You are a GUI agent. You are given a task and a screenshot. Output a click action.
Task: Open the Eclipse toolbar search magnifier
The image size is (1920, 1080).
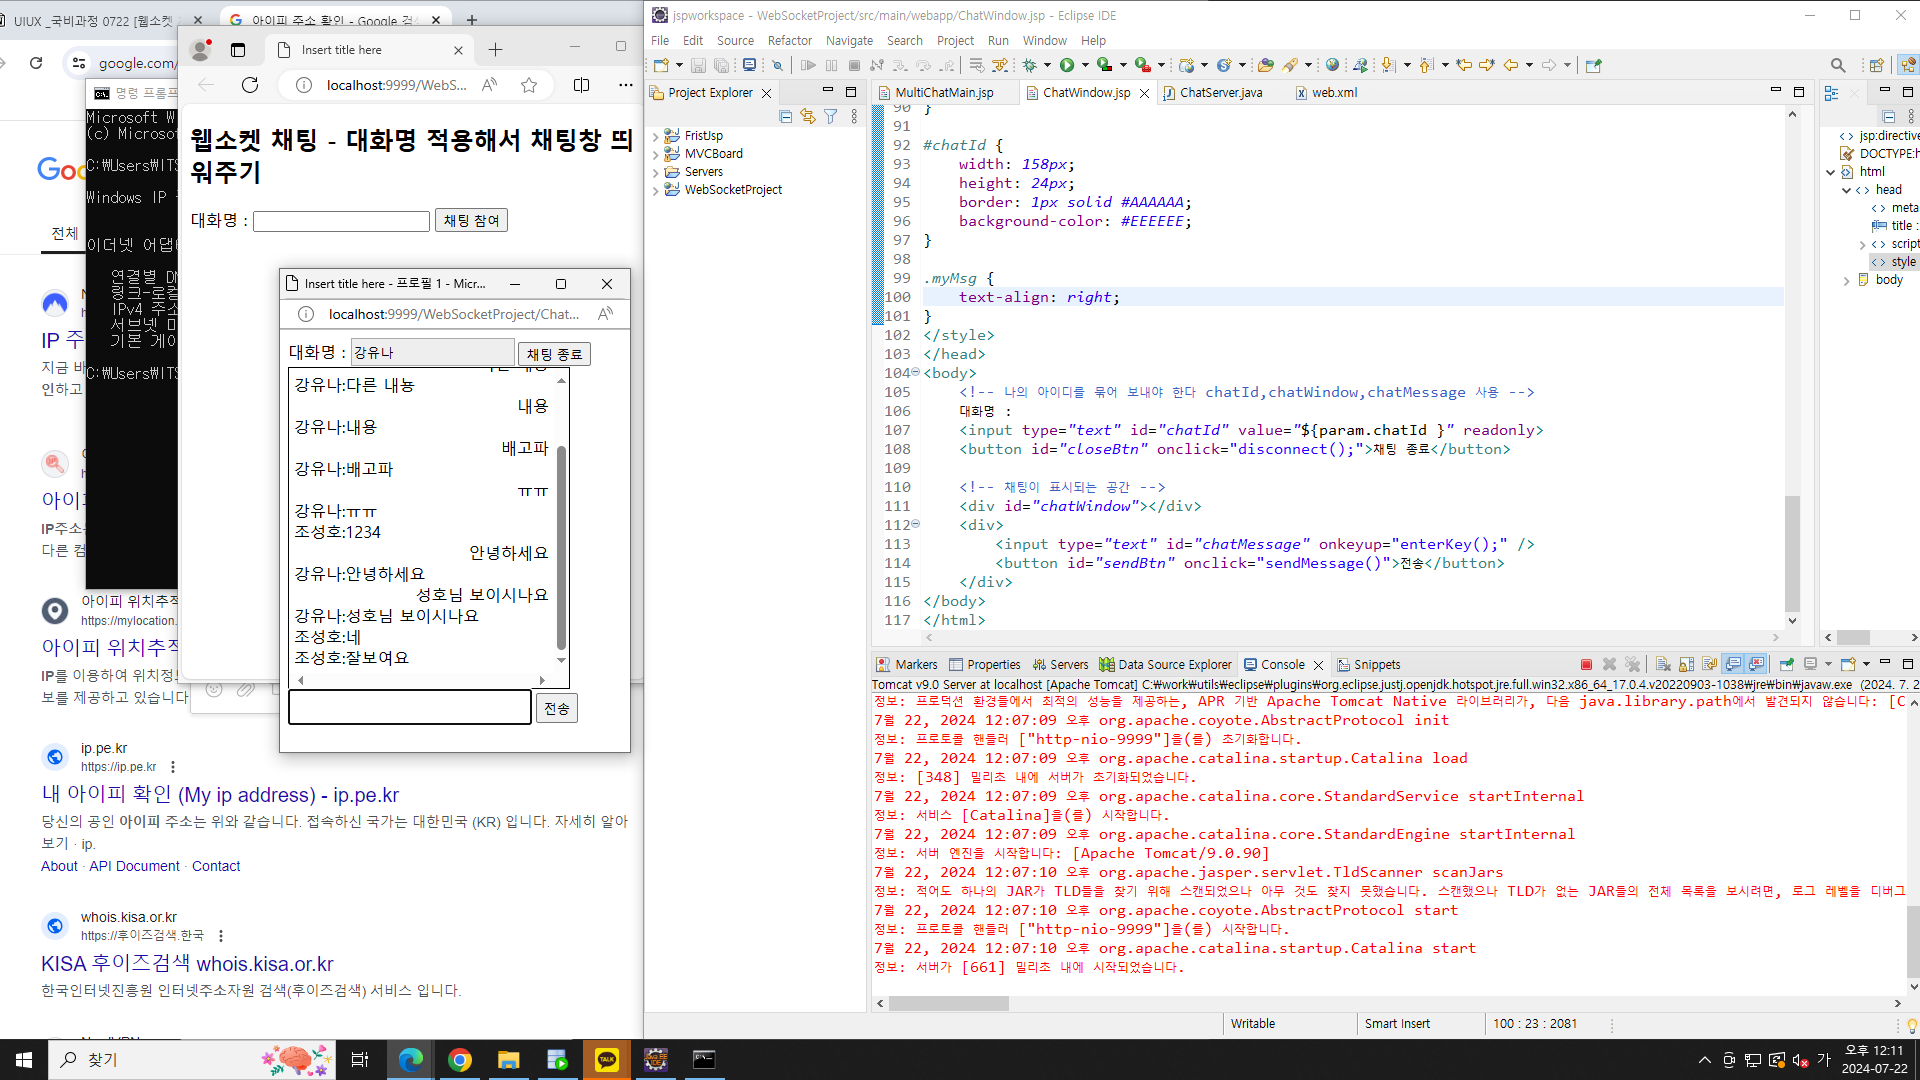(1837, 65)
